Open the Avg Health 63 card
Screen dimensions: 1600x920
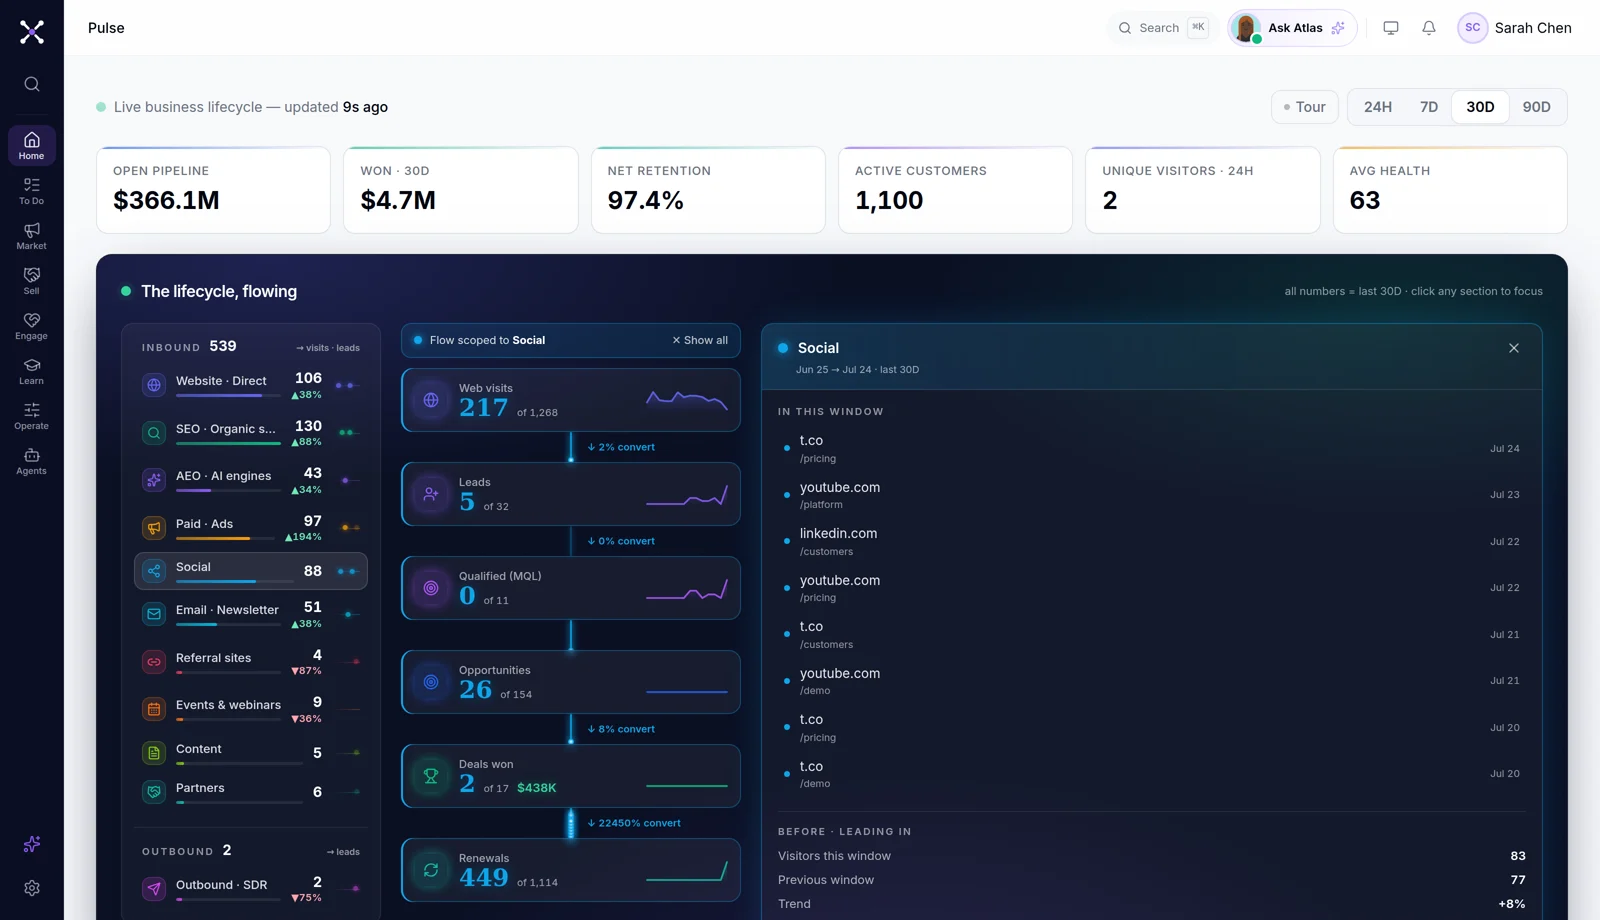pos(1450,190)
